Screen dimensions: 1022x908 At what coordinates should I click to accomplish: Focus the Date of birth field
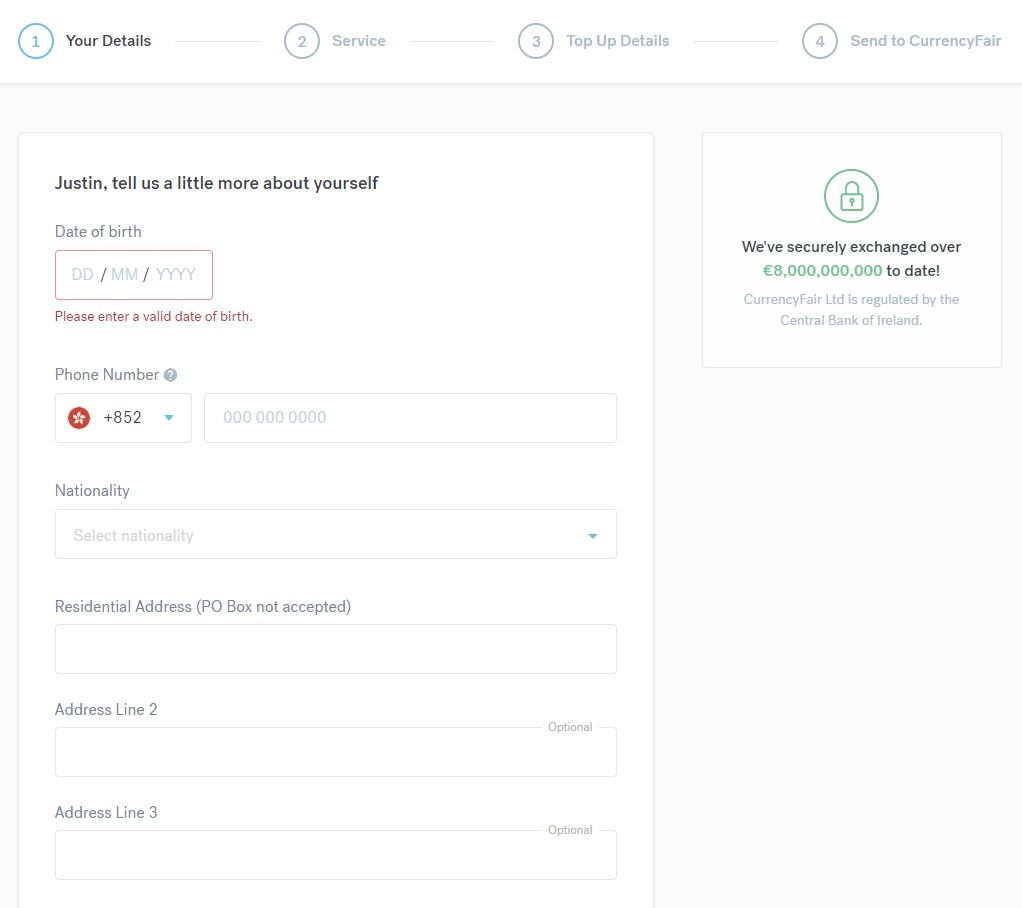[x=134, y=275]
